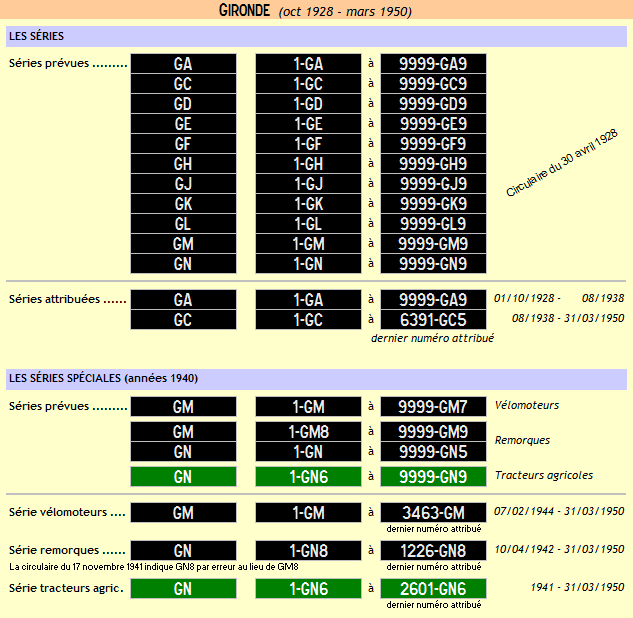Click the 1-GD start plate
633x618 pixels.
(x=308, y=104)
